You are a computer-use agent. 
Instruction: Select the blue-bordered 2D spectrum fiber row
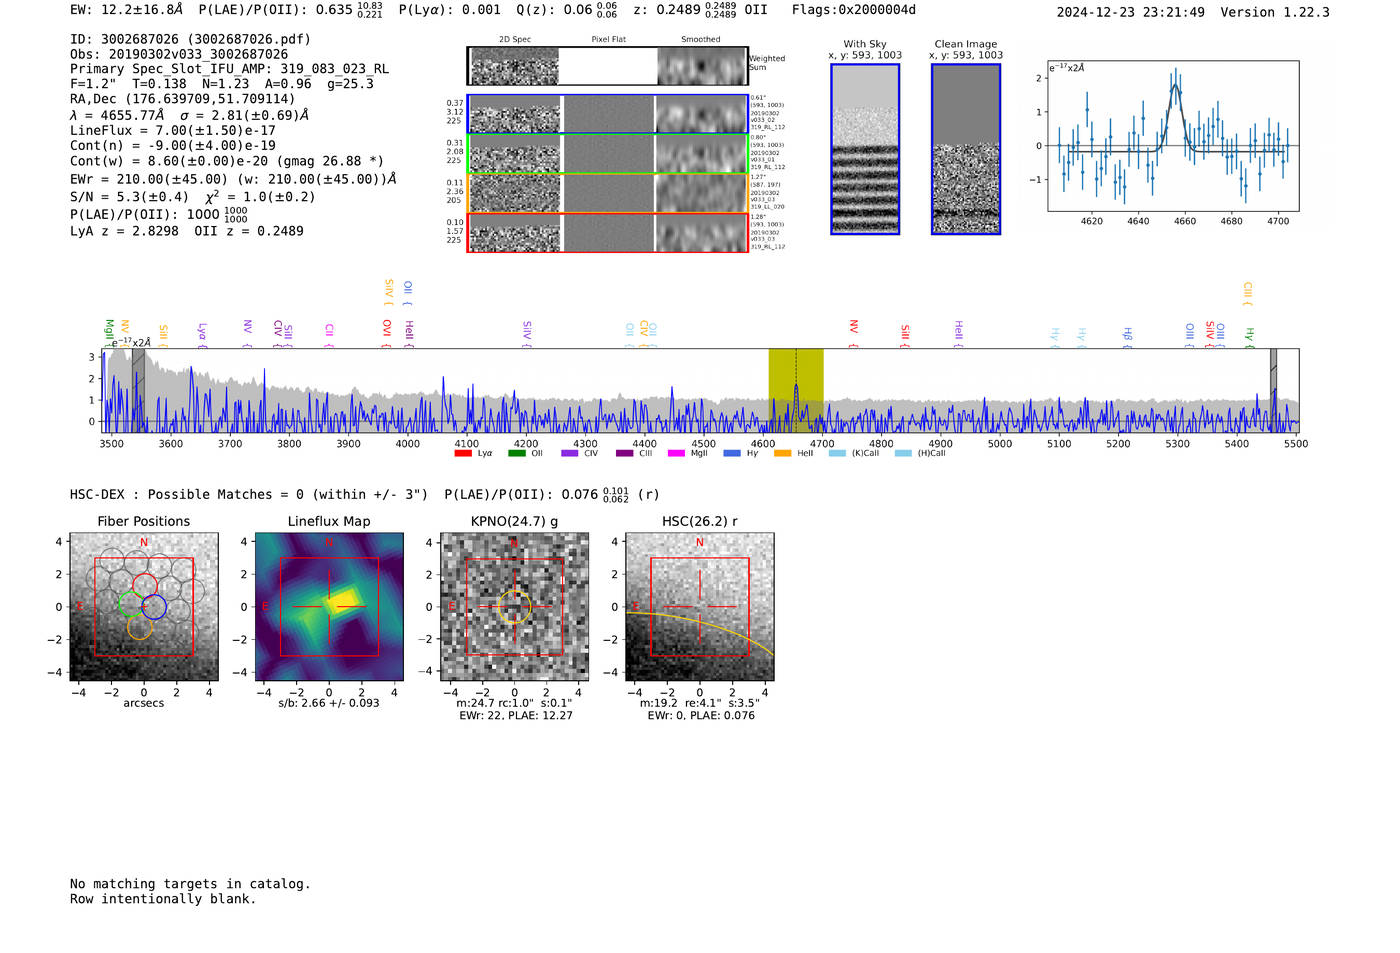pos(608,114)
